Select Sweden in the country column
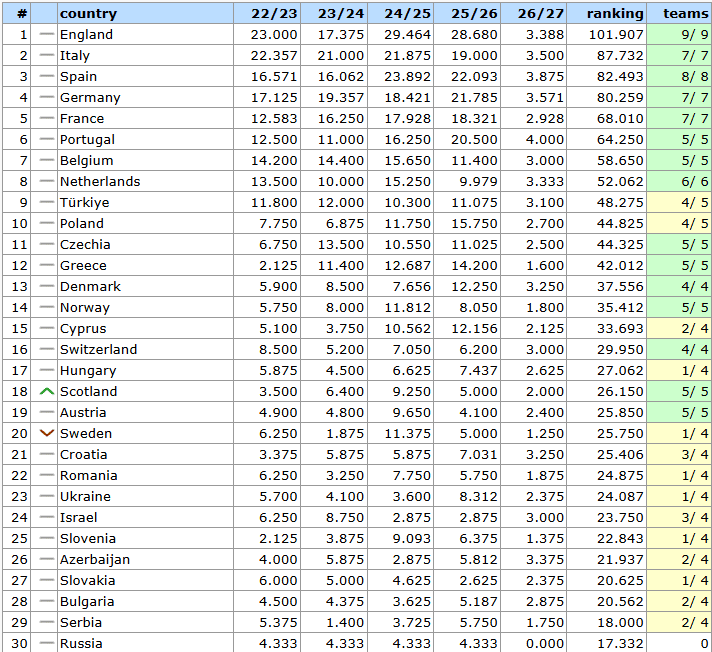This screenshot has height=652, width=712. [86, 434]
